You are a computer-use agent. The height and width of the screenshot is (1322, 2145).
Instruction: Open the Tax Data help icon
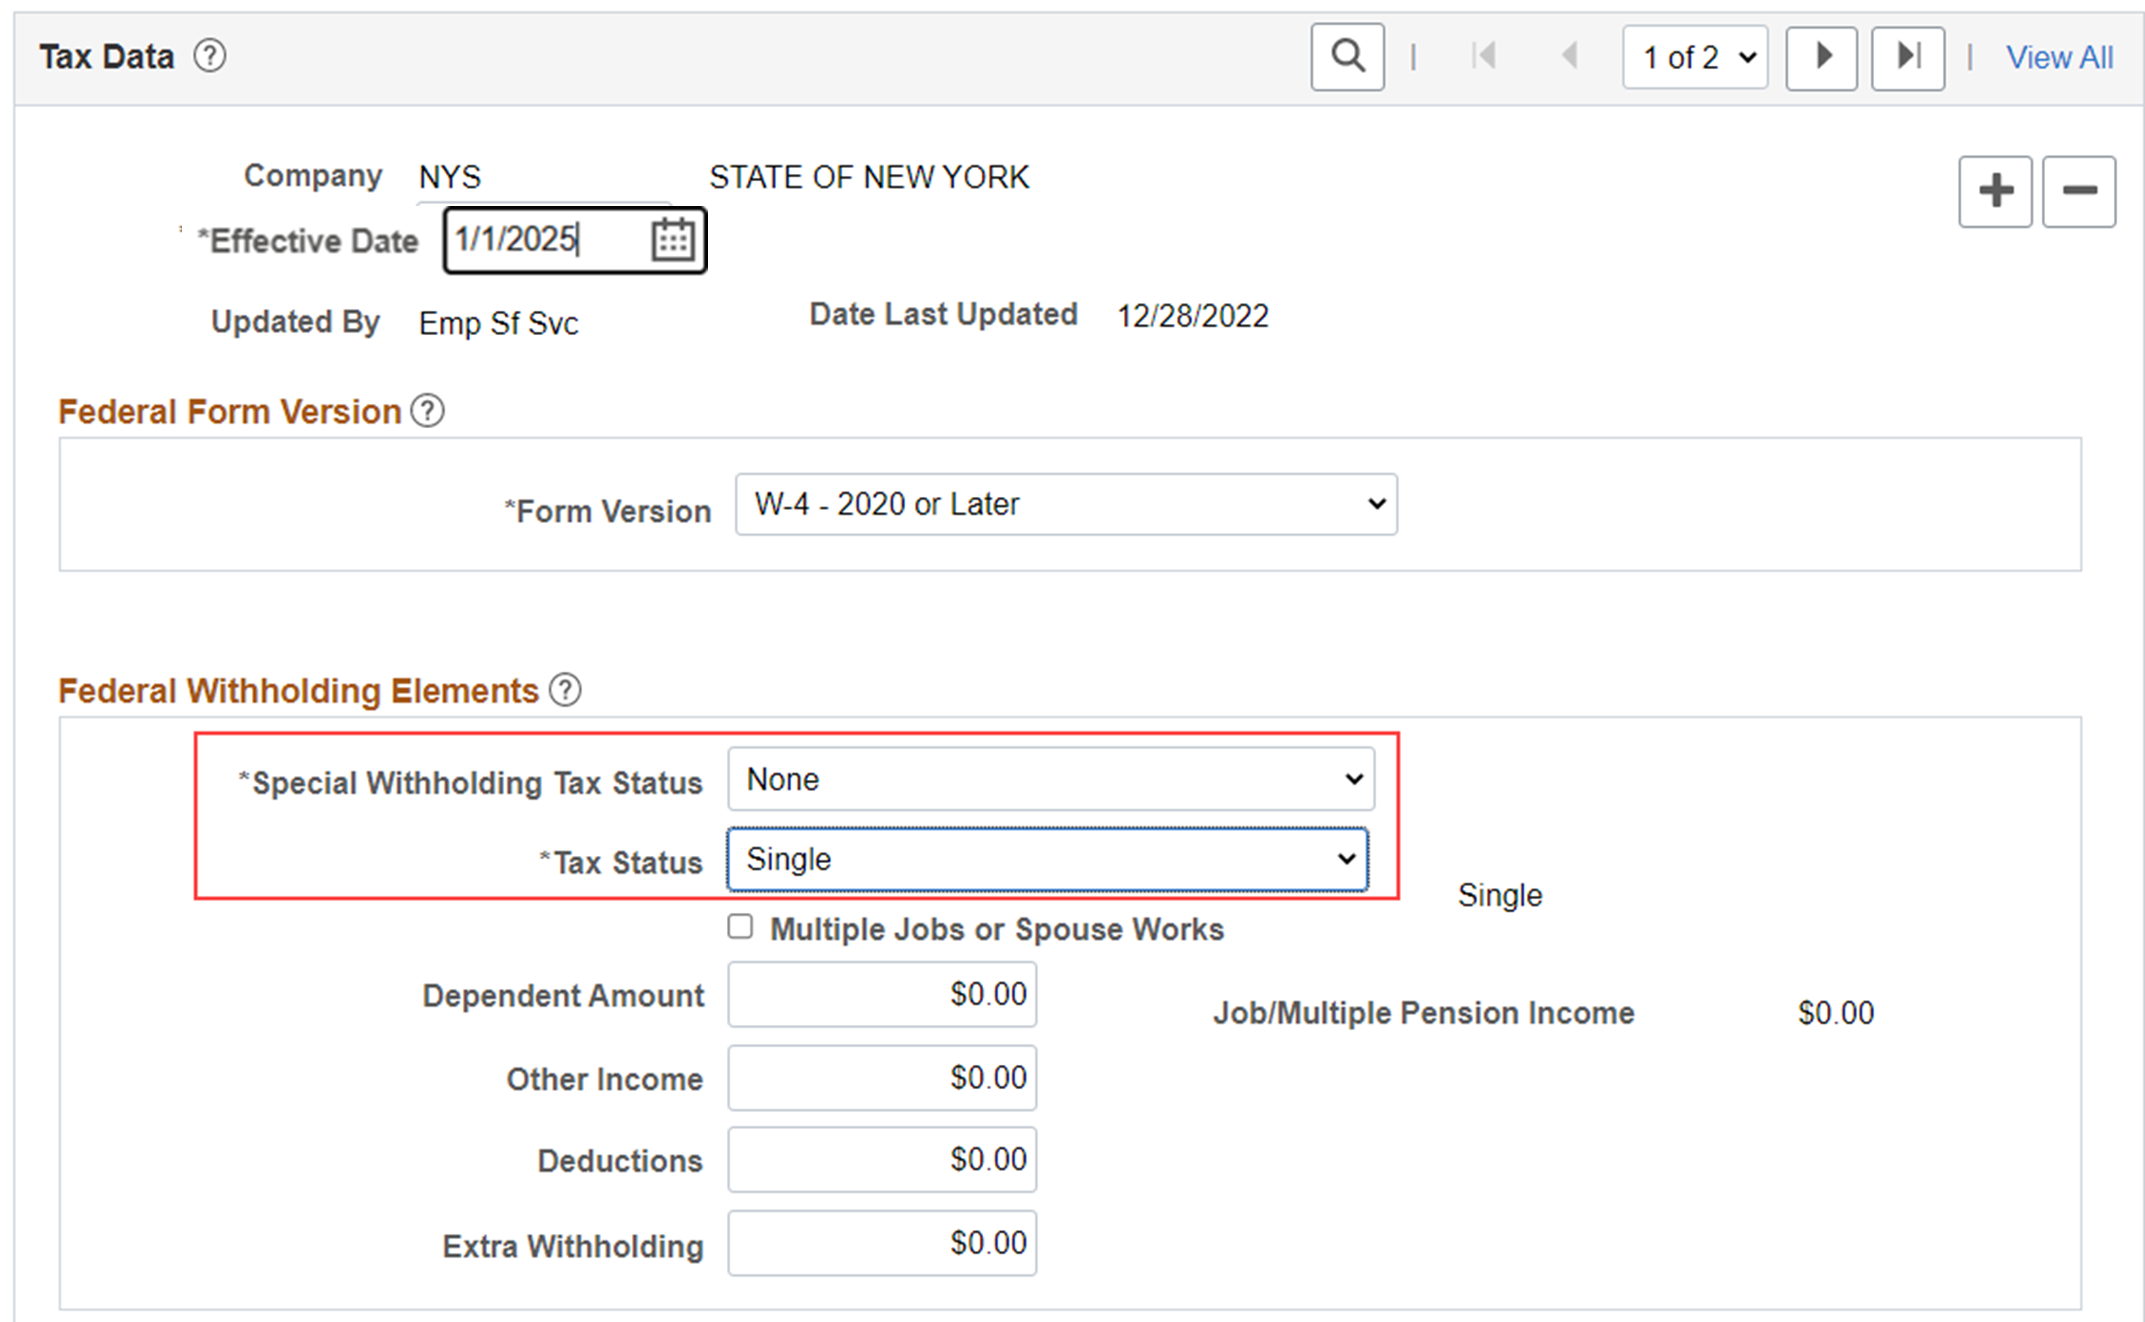(x=210, y=56)
